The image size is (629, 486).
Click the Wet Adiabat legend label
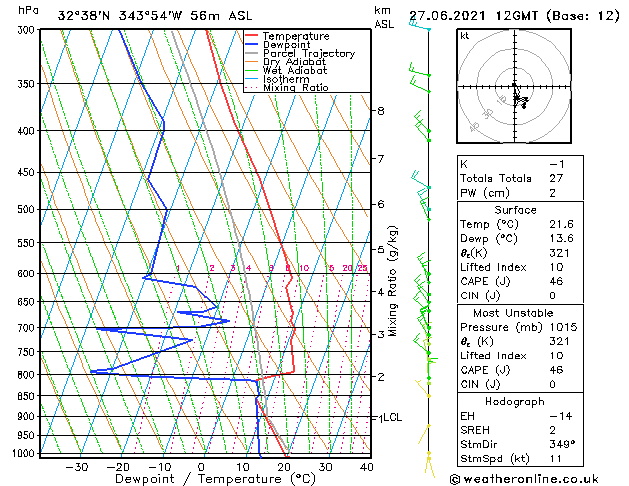[295, 70]
